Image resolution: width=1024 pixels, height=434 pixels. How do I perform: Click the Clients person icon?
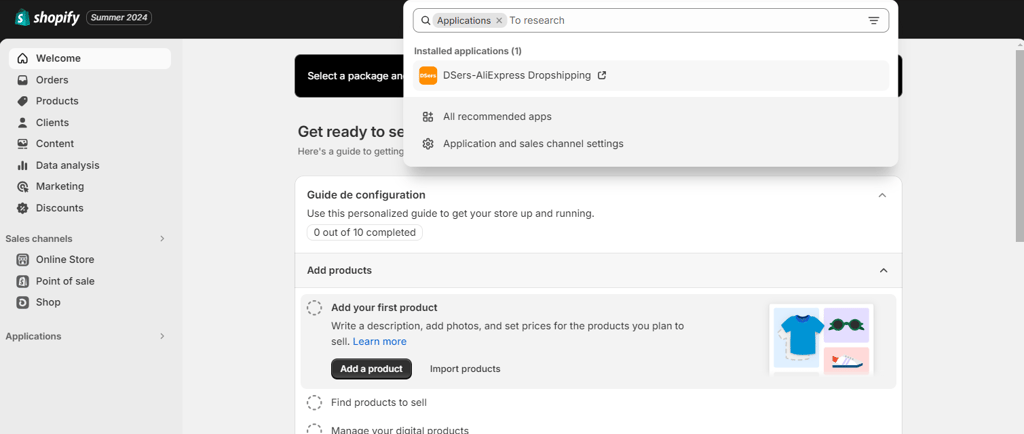(x=23, y=123)
